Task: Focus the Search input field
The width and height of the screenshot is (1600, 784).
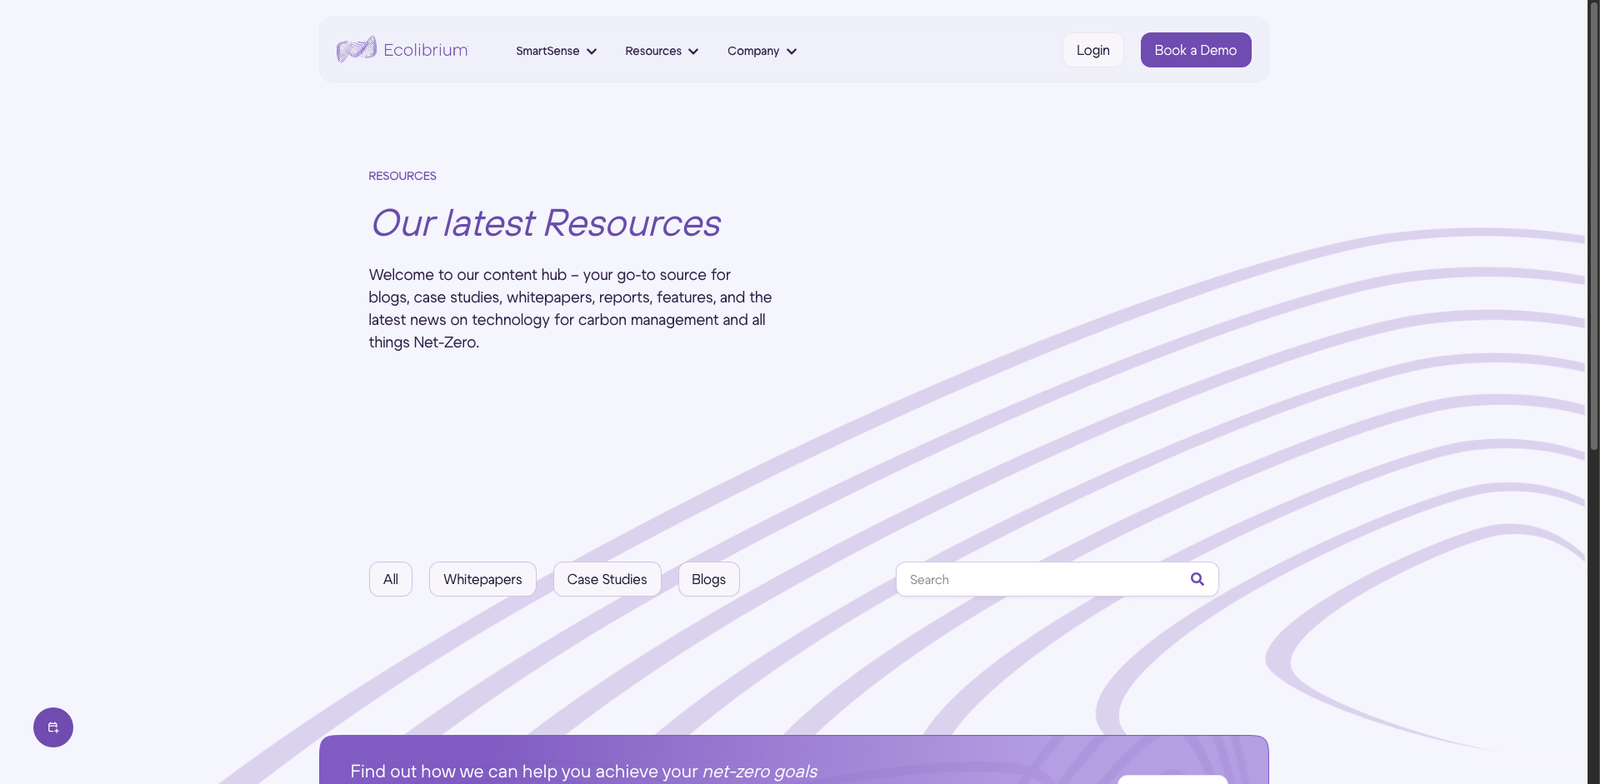Action: (x=1040, y=579)
